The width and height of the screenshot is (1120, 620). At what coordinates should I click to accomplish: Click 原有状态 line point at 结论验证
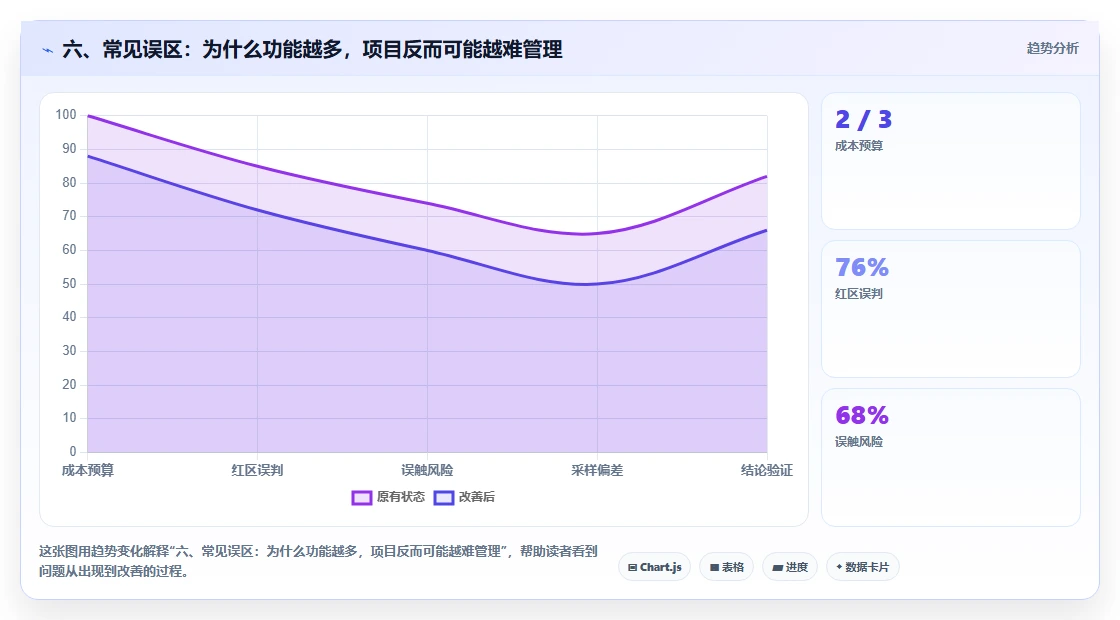click(766, 176)
